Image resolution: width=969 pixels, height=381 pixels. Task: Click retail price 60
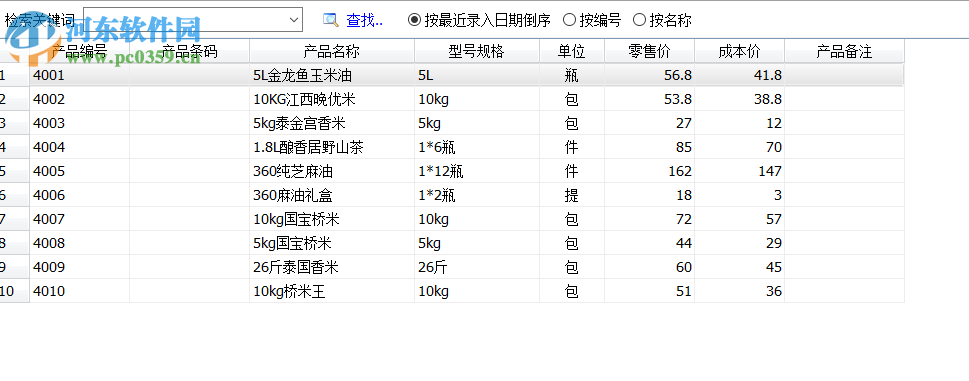(x=683, y=267)
